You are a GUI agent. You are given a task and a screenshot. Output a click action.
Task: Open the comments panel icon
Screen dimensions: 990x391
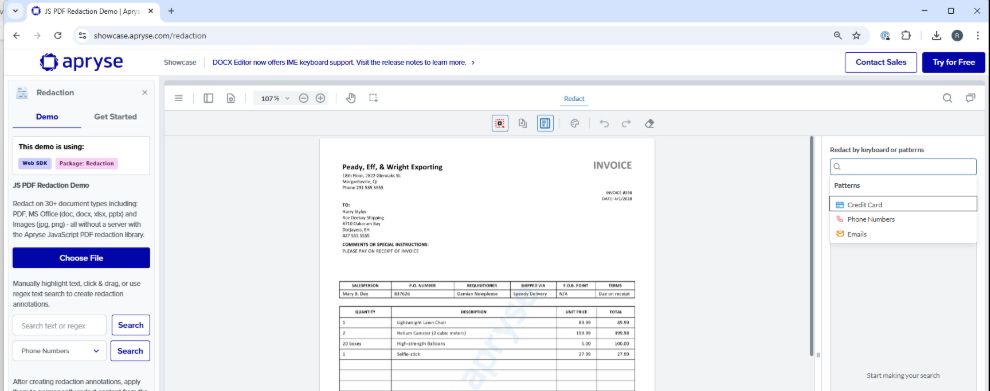[970, 99]
